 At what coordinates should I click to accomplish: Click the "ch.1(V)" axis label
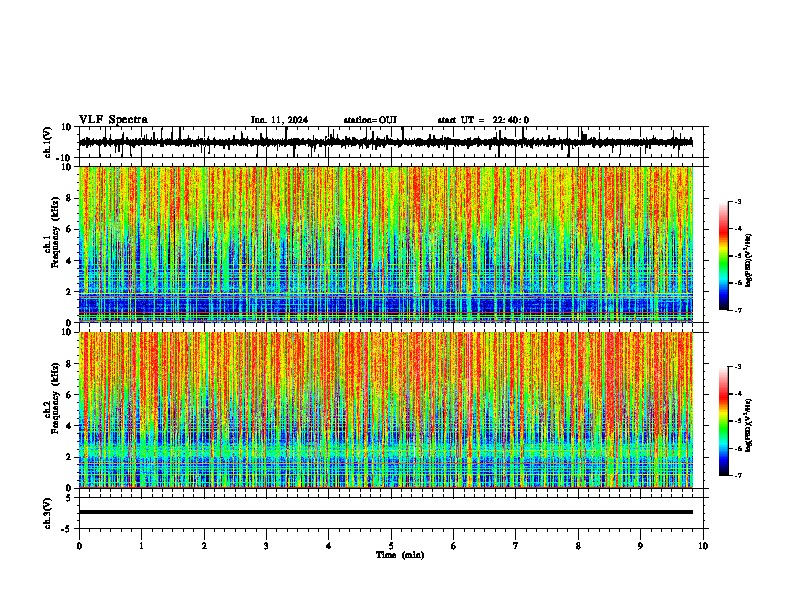point(48,142)
